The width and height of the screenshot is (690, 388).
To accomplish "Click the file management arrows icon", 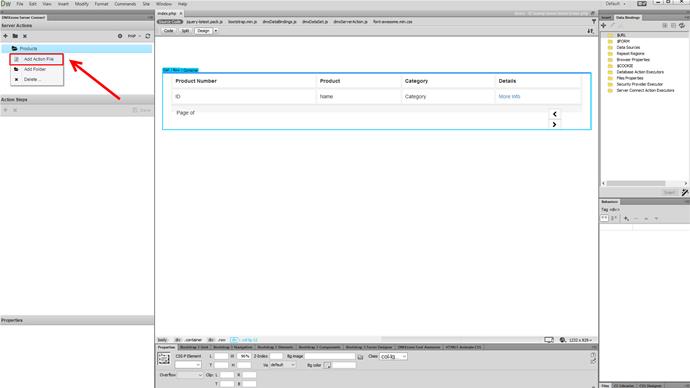I will point(590,31).
